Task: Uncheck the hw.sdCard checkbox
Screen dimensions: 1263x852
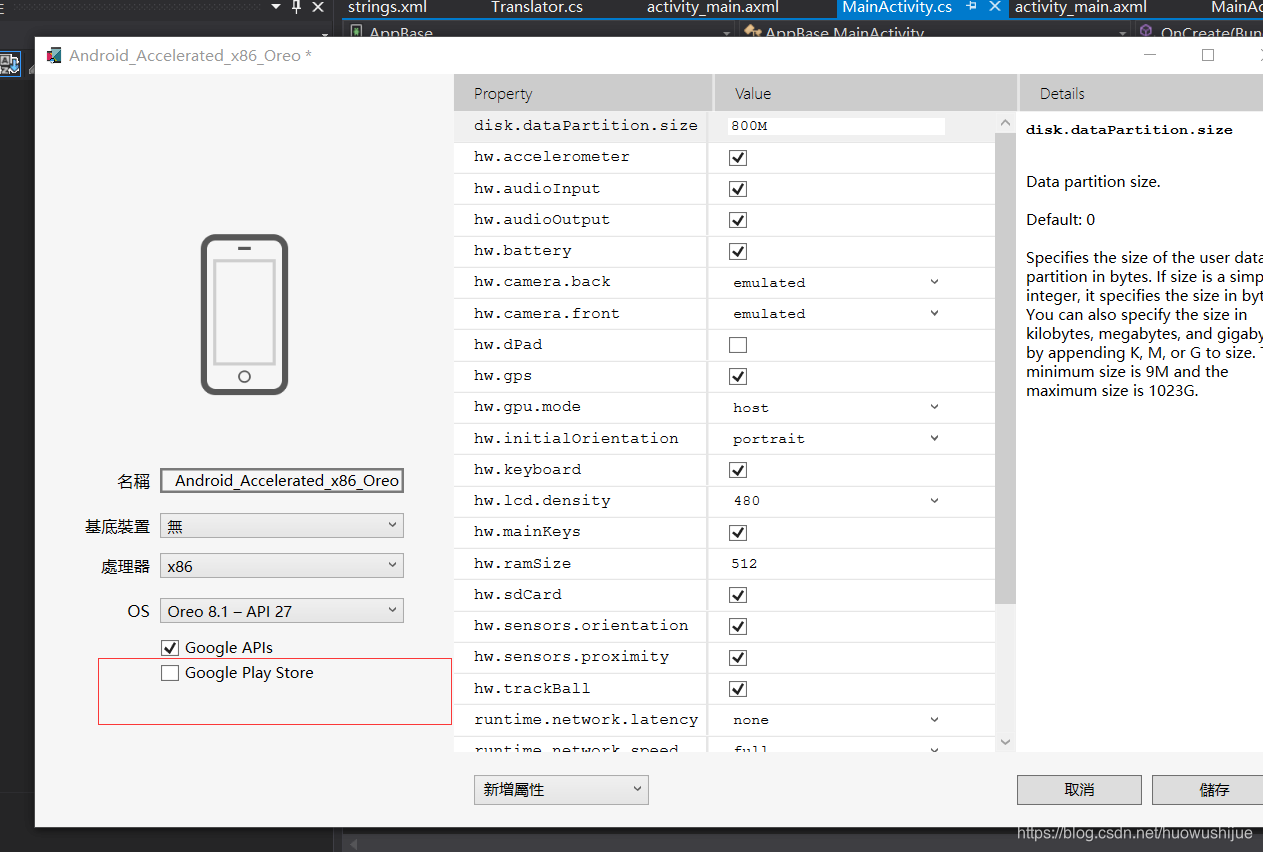Action: click(x=738, y=595)
